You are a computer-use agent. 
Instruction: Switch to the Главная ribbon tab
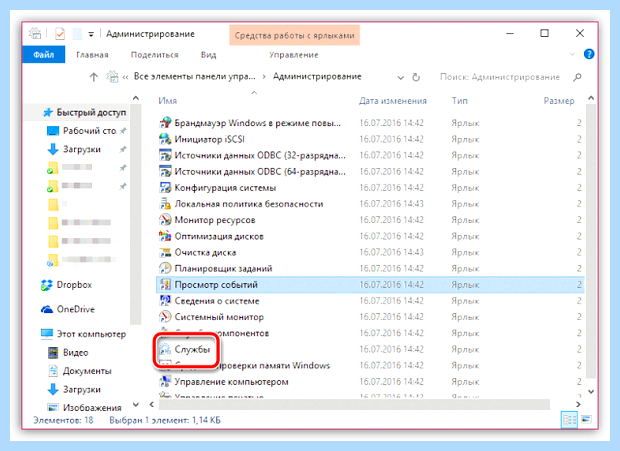[x=92, y=55]
